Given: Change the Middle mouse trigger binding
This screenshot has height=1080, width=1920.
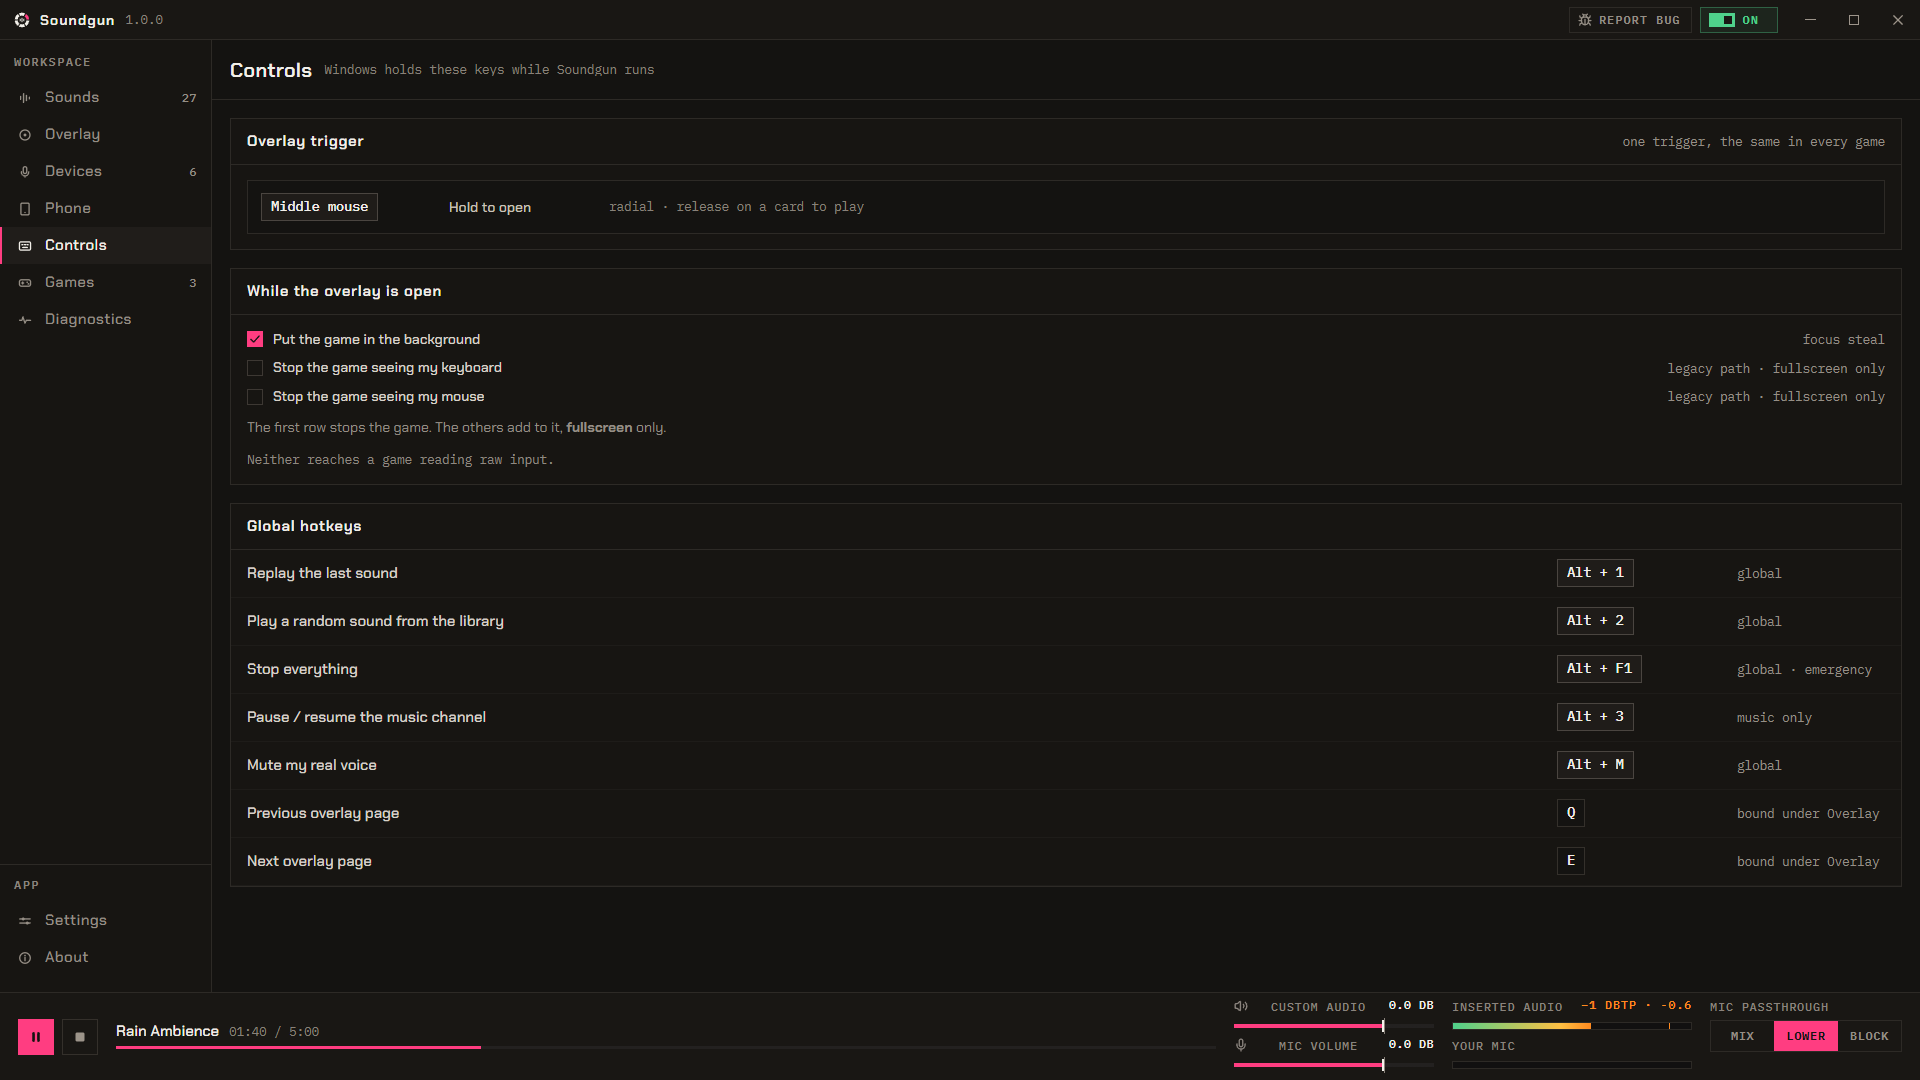Looking at the screenshot, I should click(319, 207).
